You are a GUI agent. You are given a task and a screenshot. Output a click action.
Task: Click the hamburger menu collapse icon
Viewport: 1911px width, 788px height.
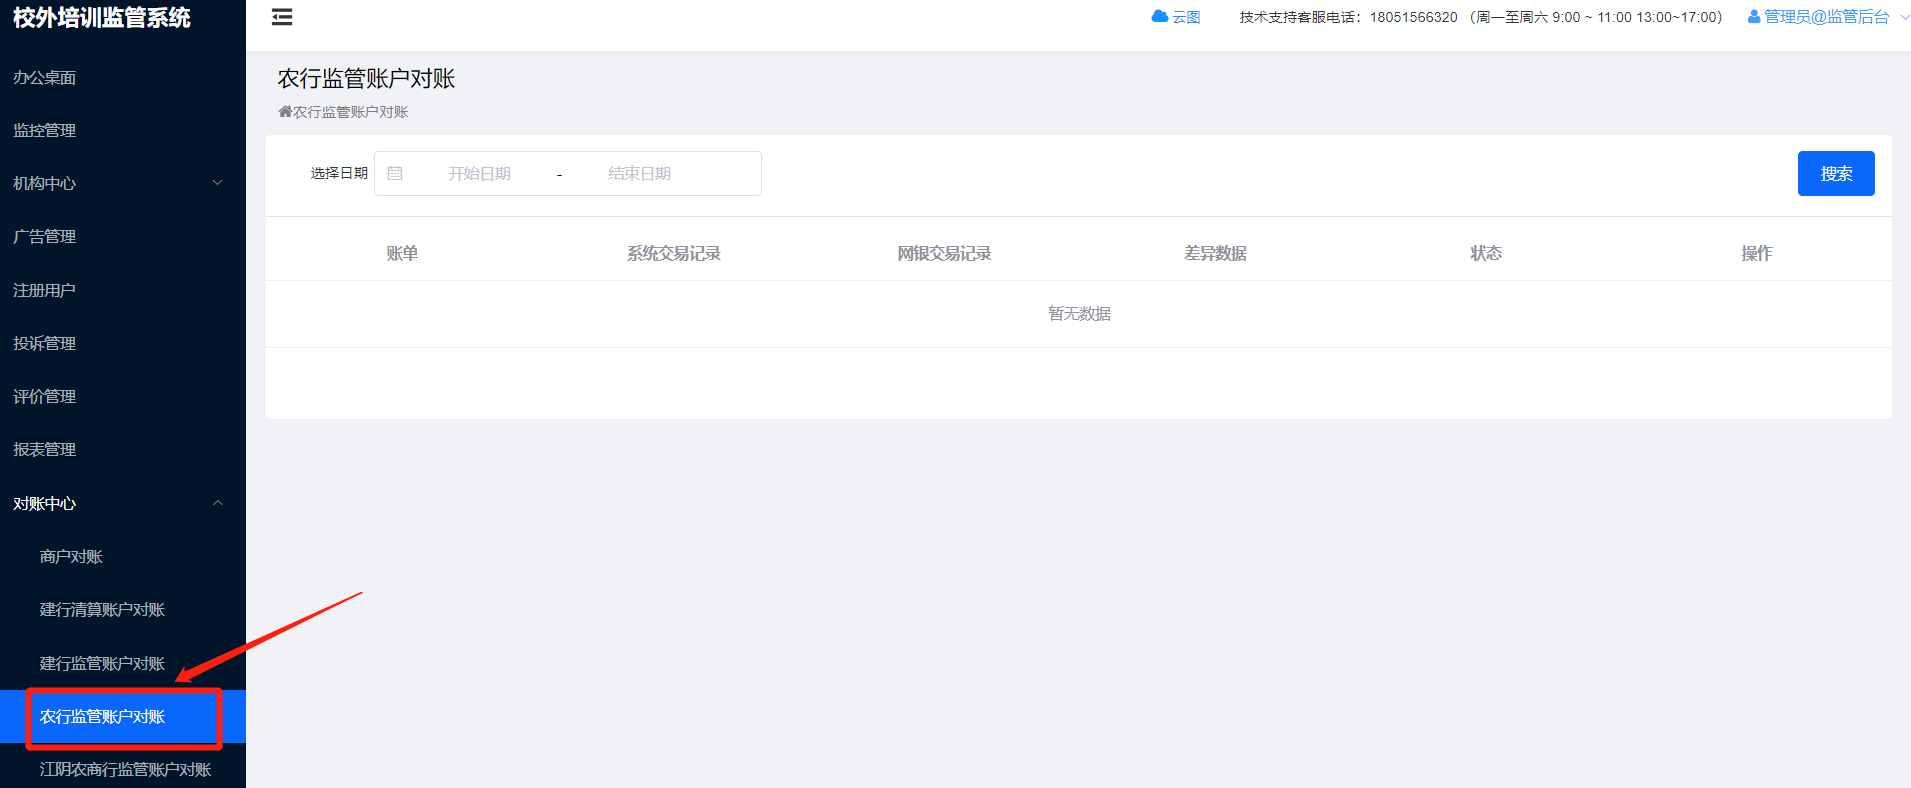click(x=282, y=17)
